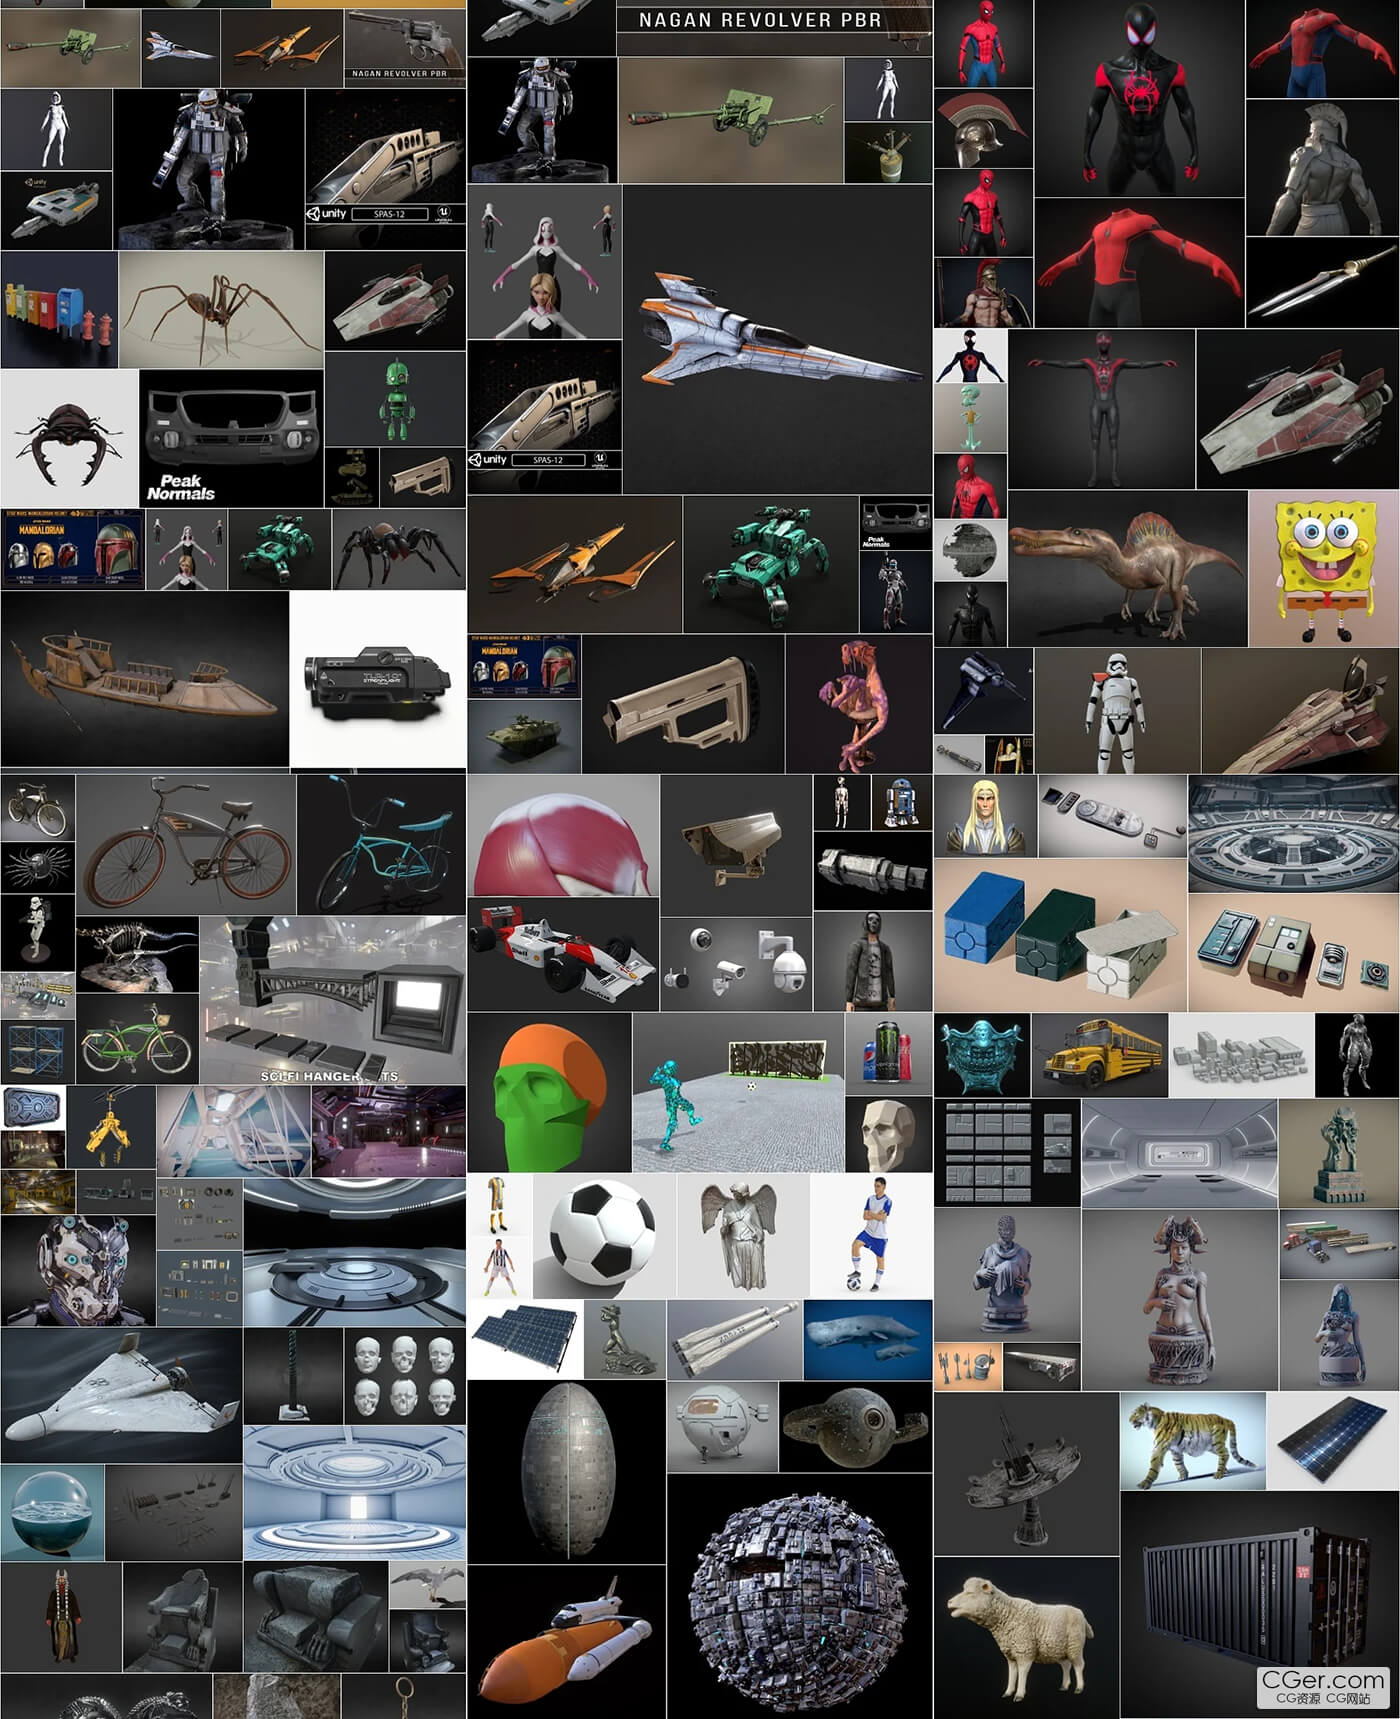1400x1719 pixels.
Task: Select the metallic egg-shaped model thumbnail
Action: pyautogui.click(x=566, y=1471)
